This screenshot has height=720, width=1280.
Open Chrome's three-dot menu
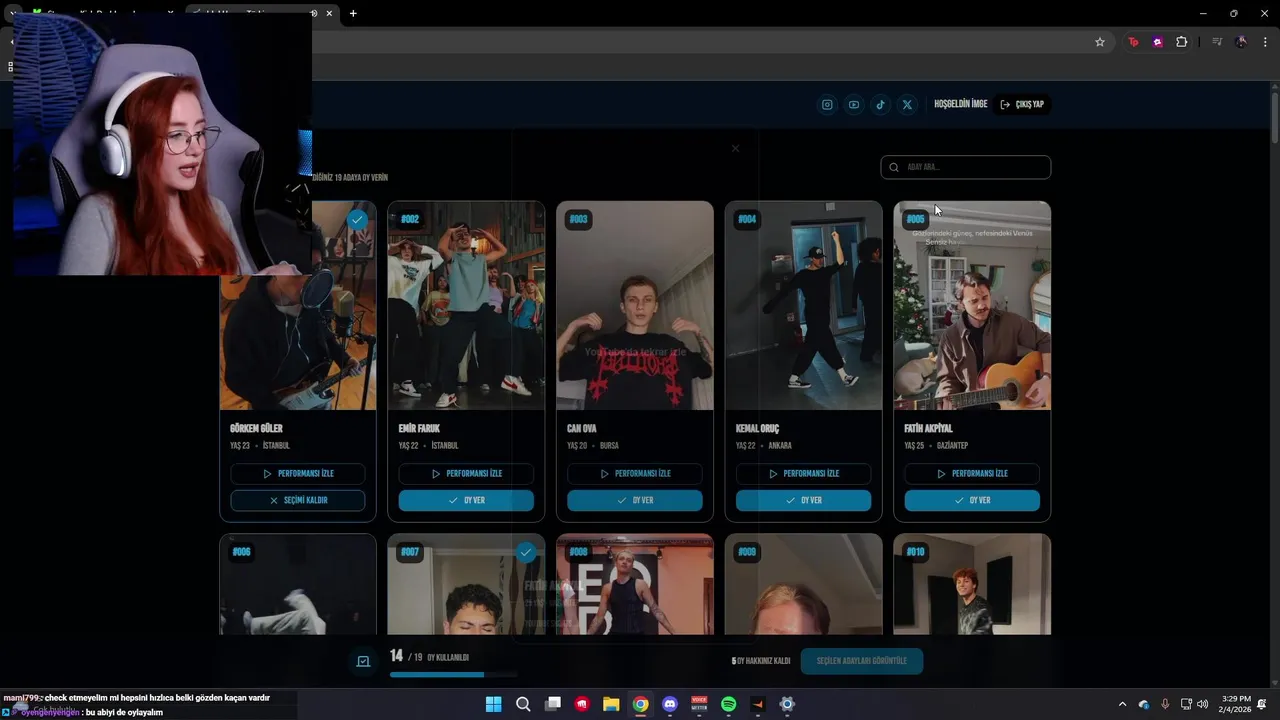point(1265,42)
